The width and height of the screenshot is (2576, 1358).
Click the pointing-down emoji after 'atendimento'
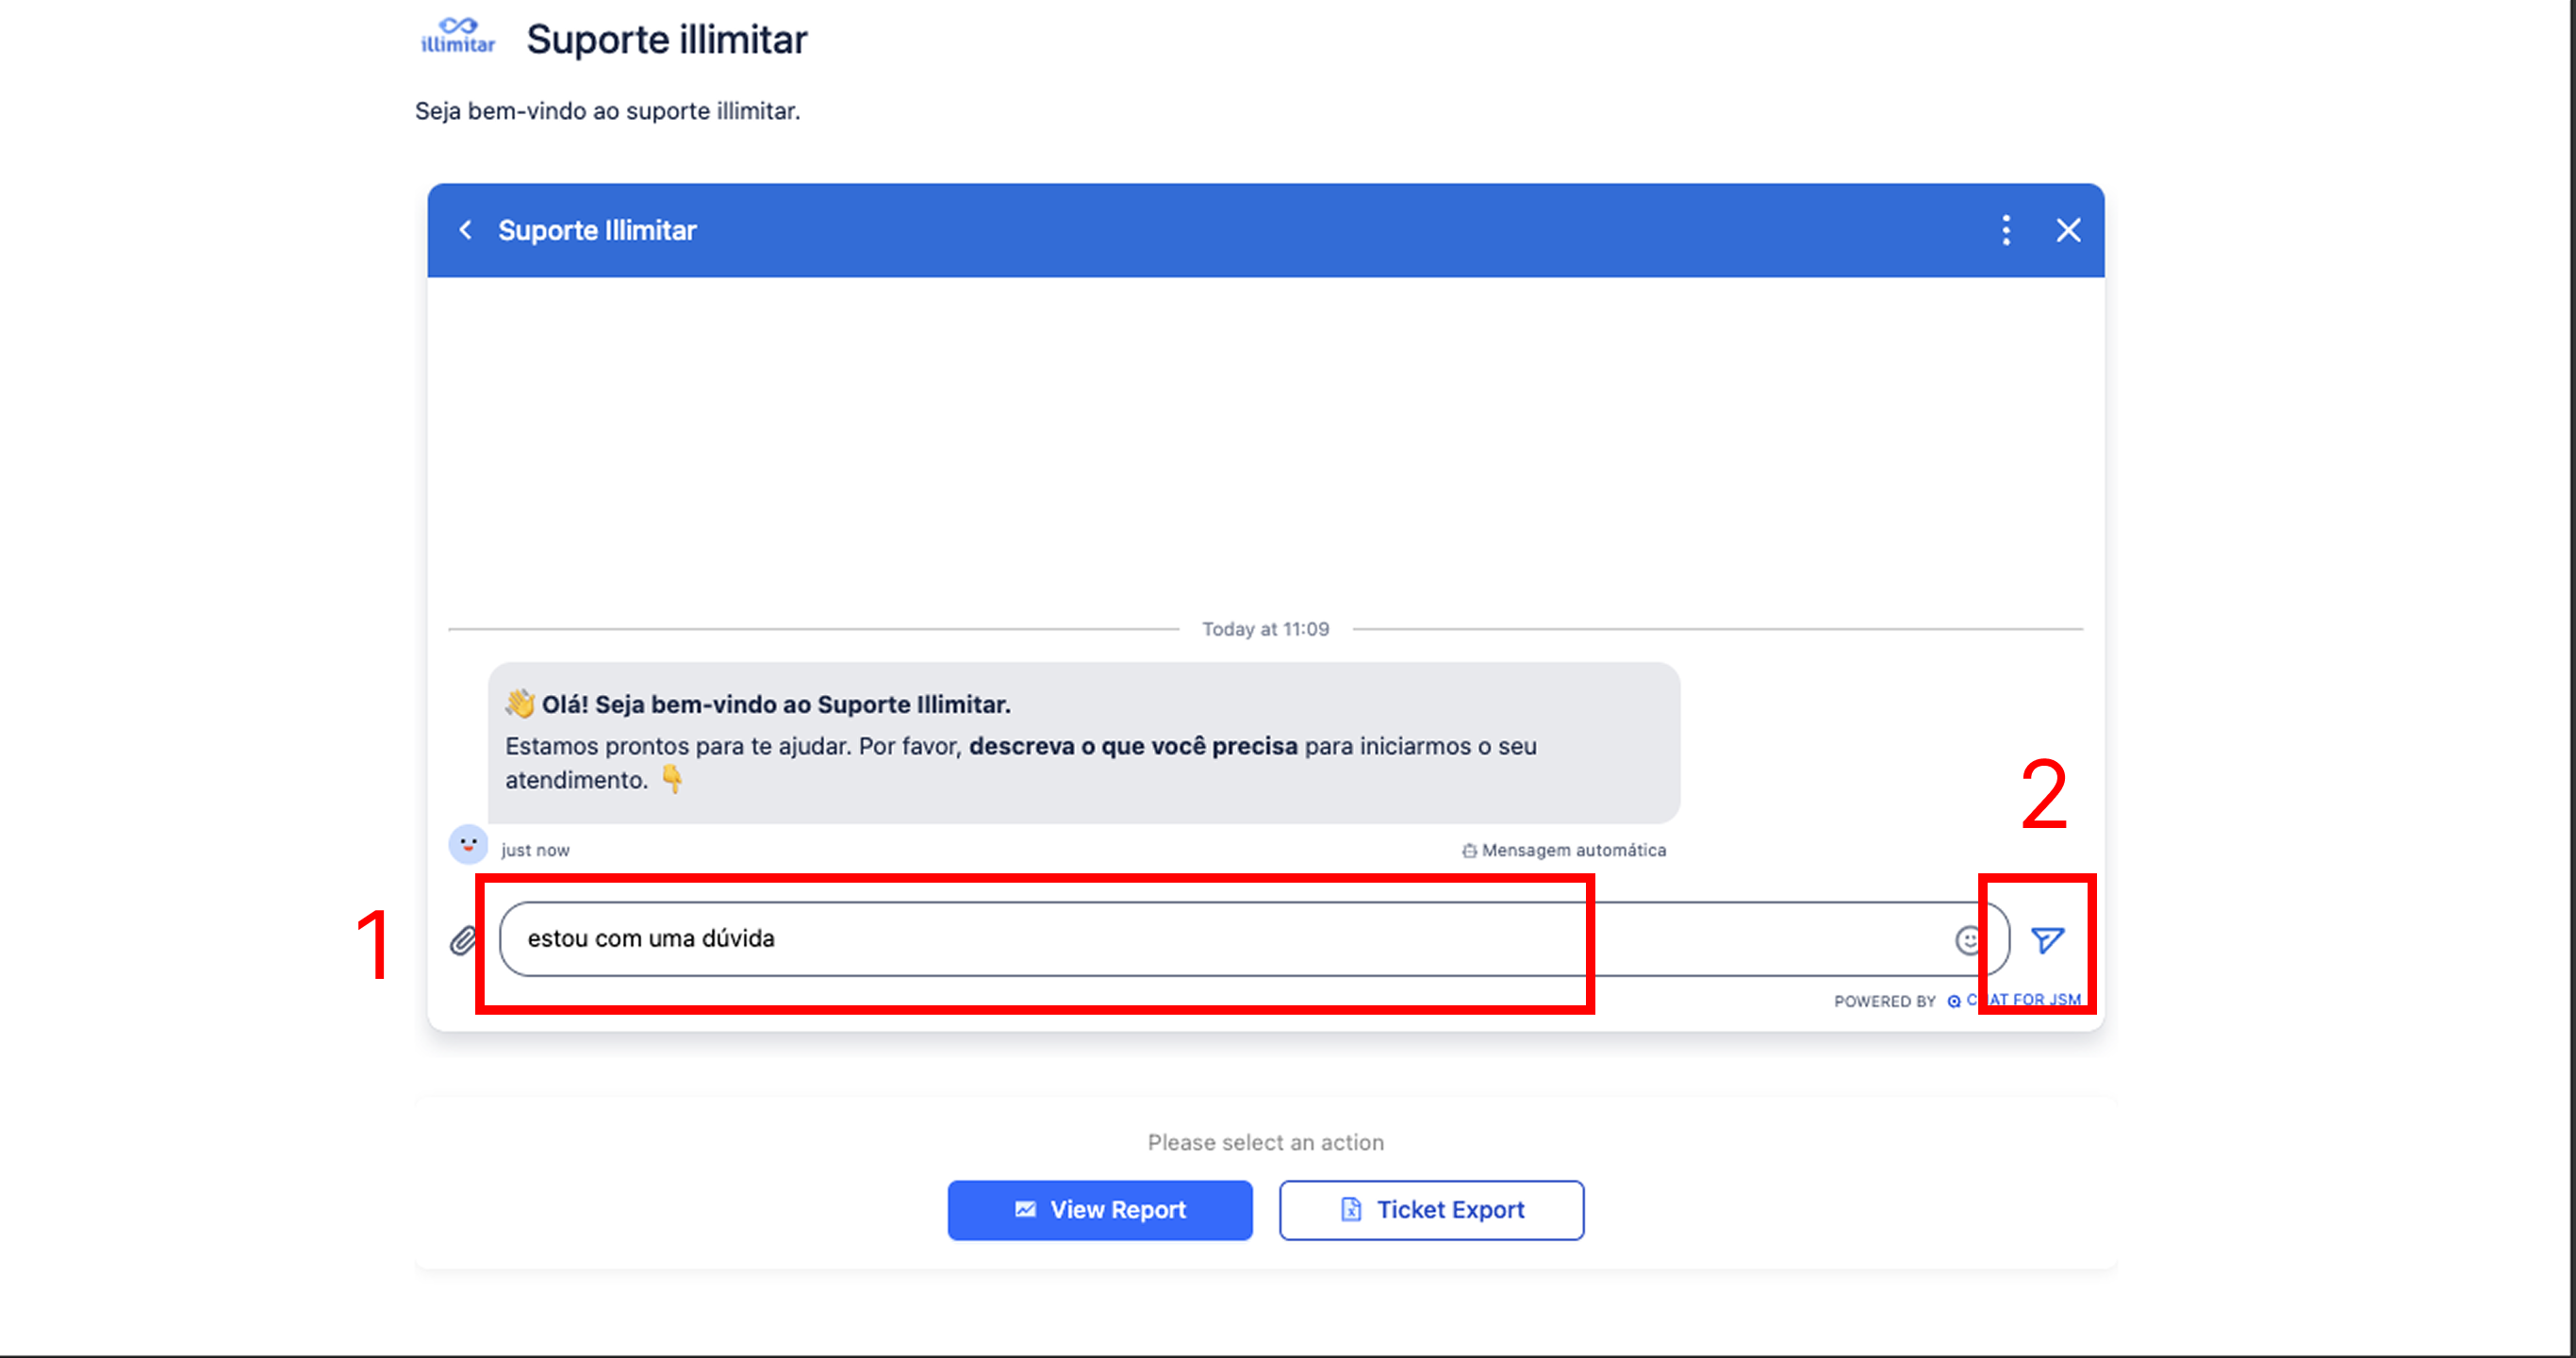[672, 779]
